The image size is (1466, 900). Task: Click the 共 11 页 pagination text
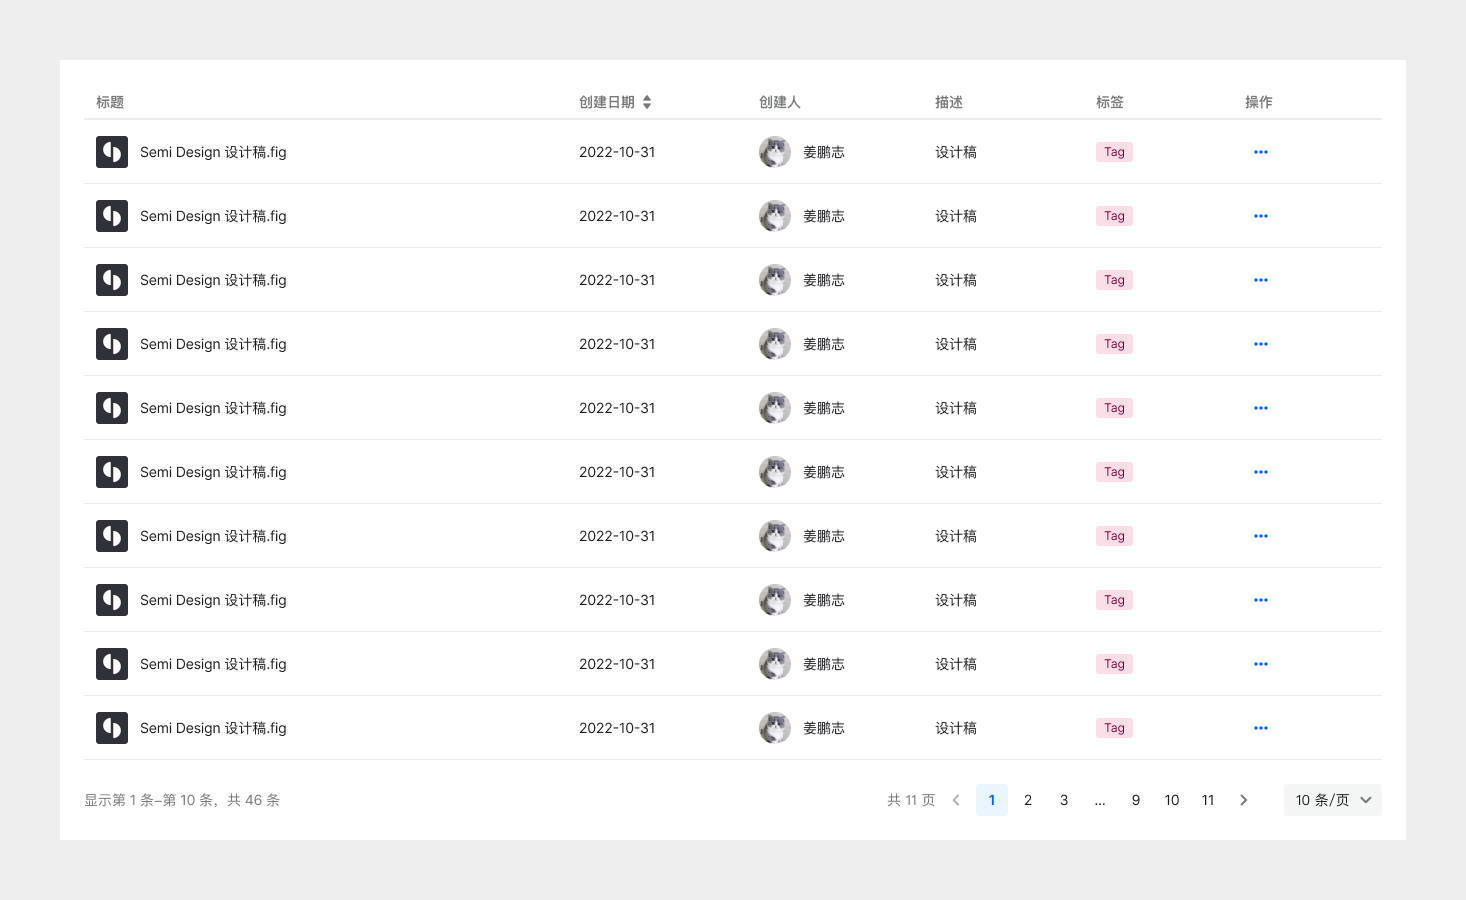[911, 800]
